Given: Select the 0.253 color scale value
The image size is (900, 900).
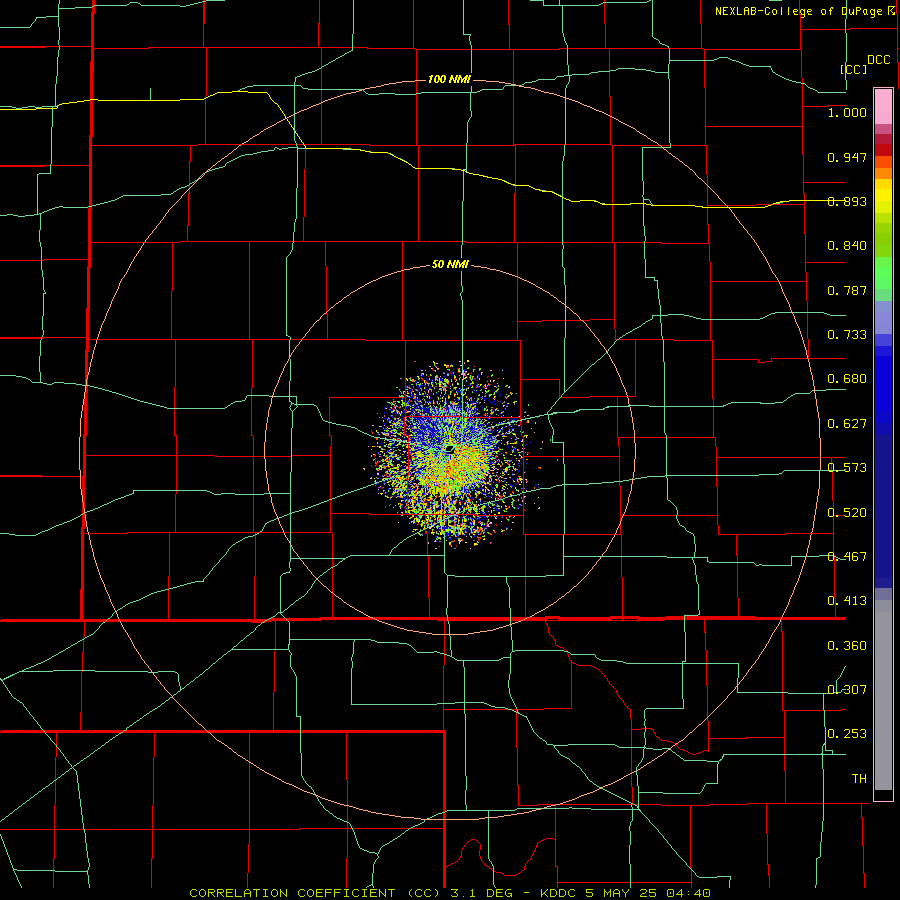Looking at the screenshot, I should 847,734.
